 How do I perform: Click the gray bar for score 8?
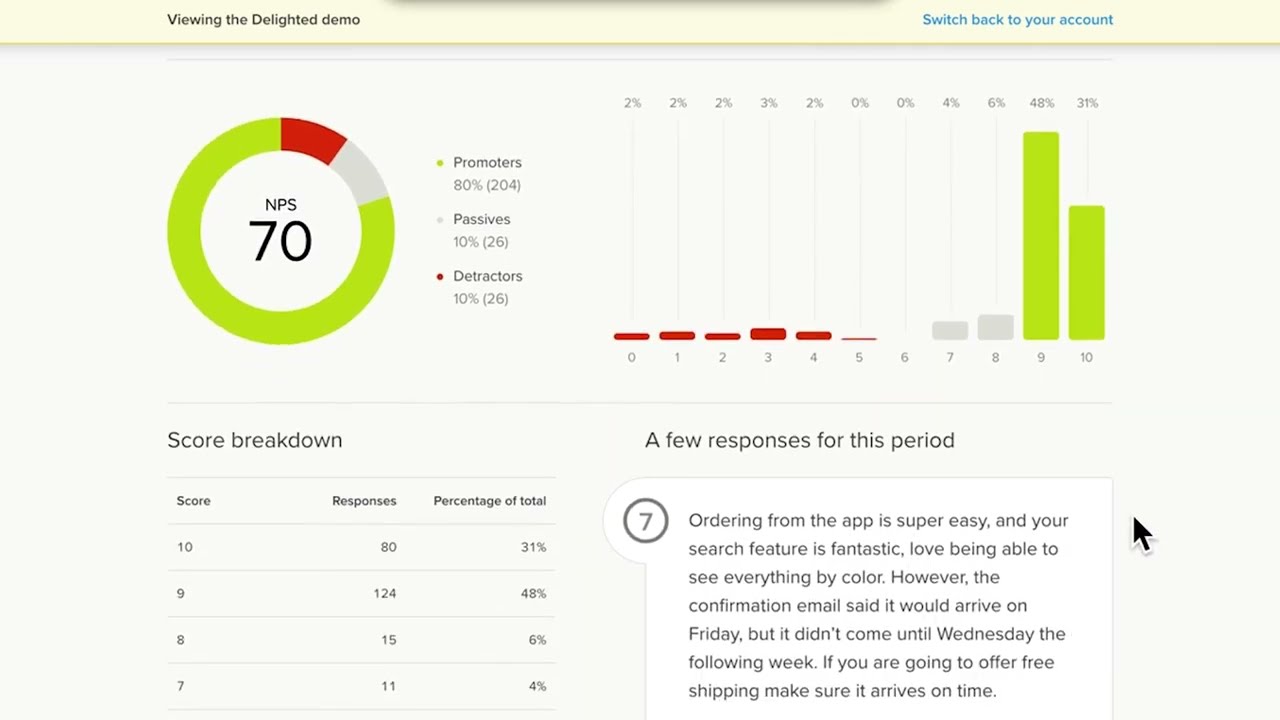coord(995,327)
